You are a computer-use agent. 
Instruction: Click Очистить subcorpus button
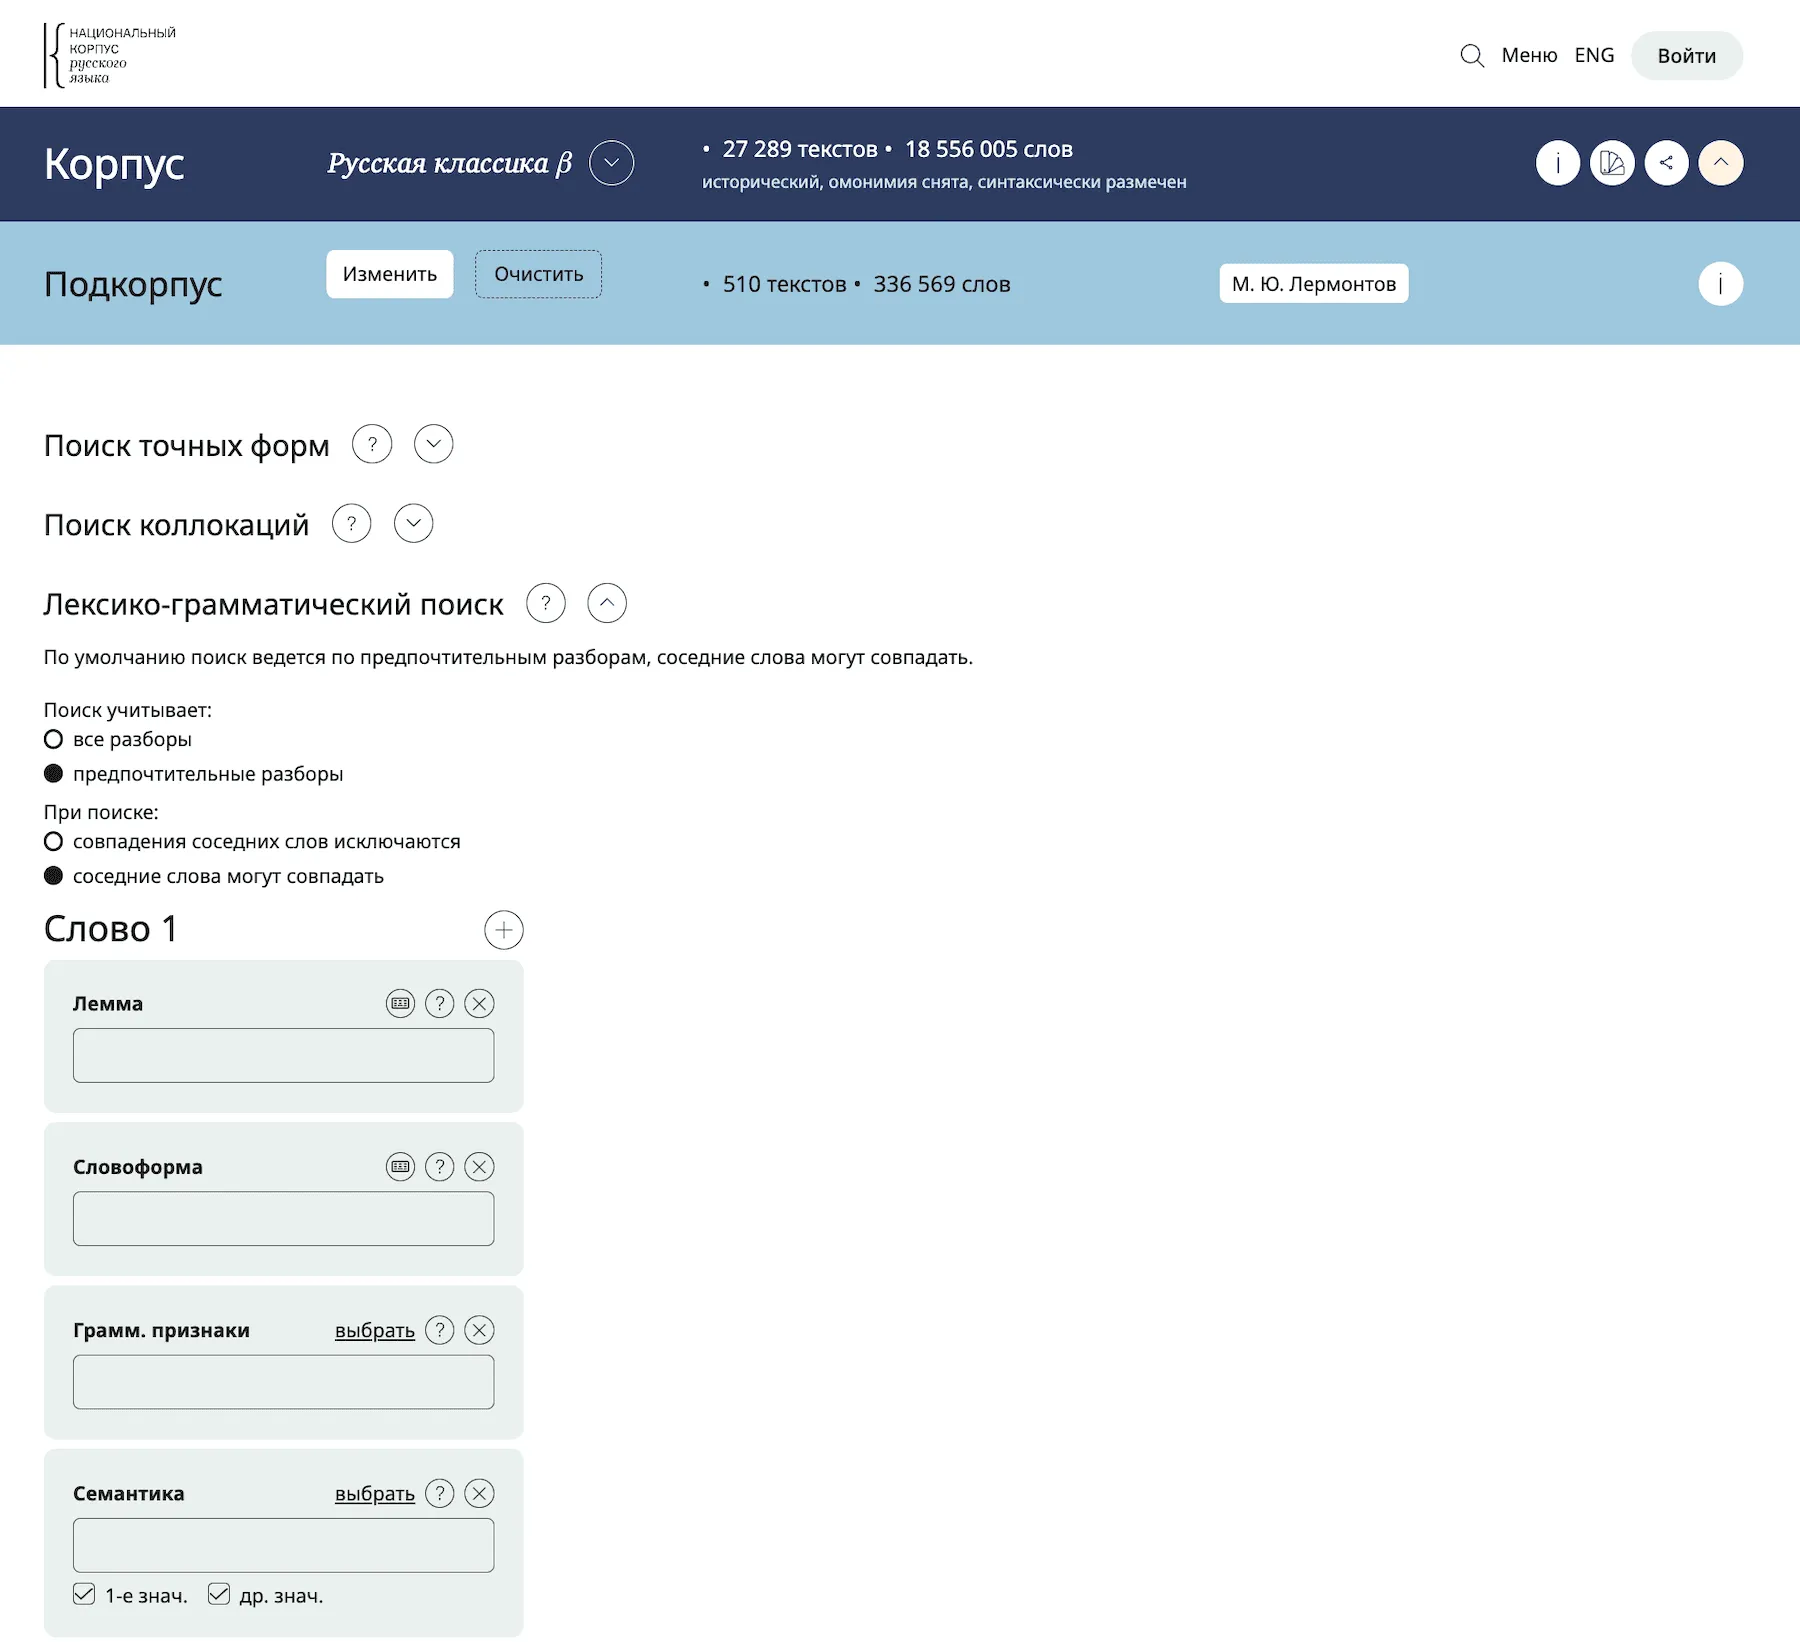click(x=538, y=274)
